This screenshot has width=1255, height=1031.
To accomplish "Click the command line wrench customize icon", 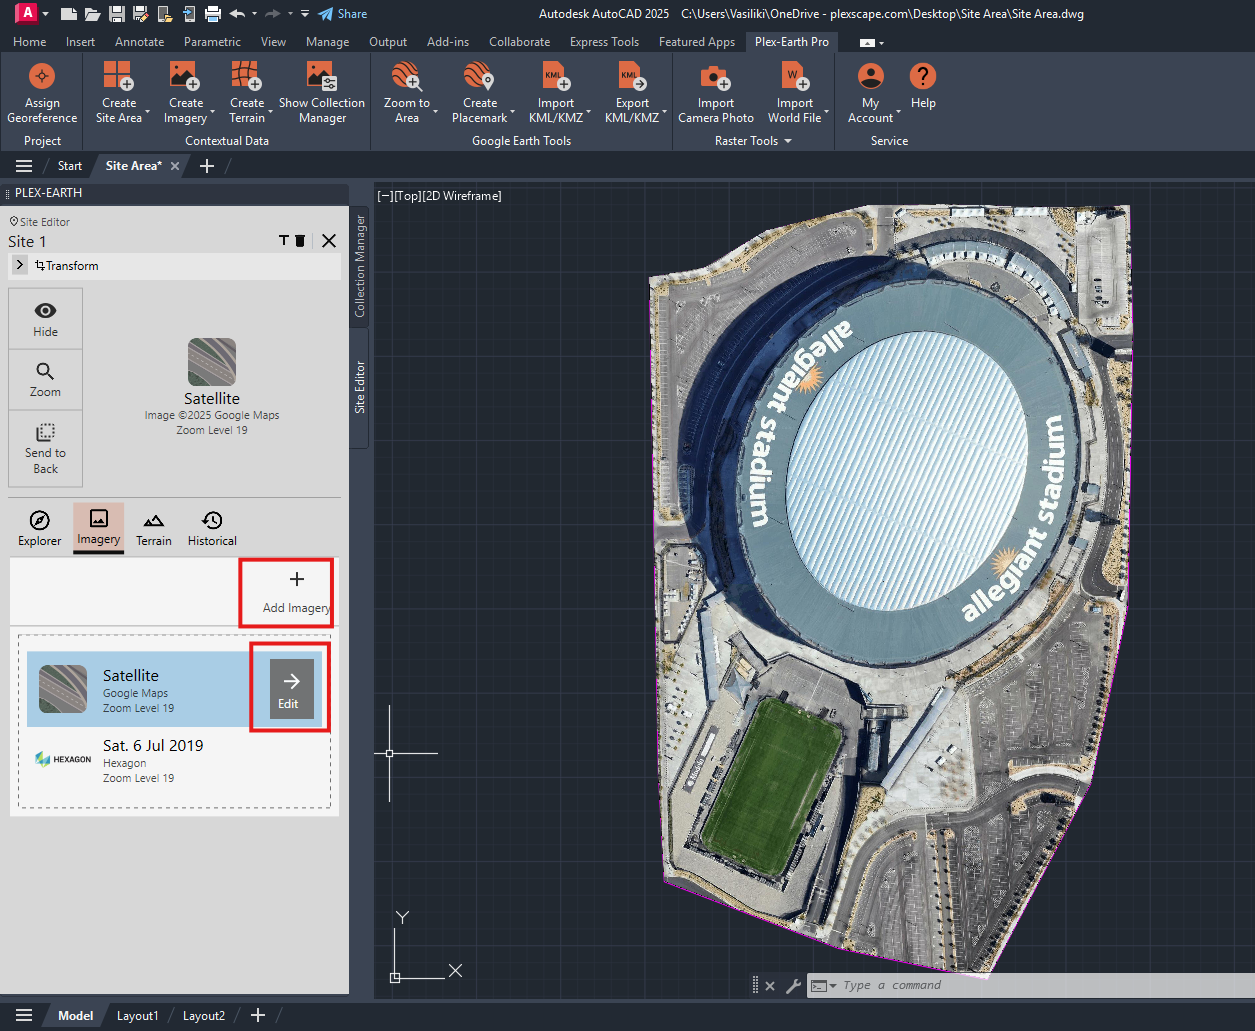I will pyautogui.click(x=793, y=986).
